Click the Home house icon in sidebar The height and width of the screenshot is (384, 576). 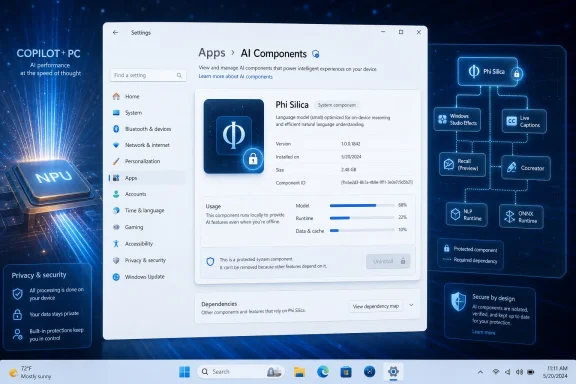(x=116, y=96)
